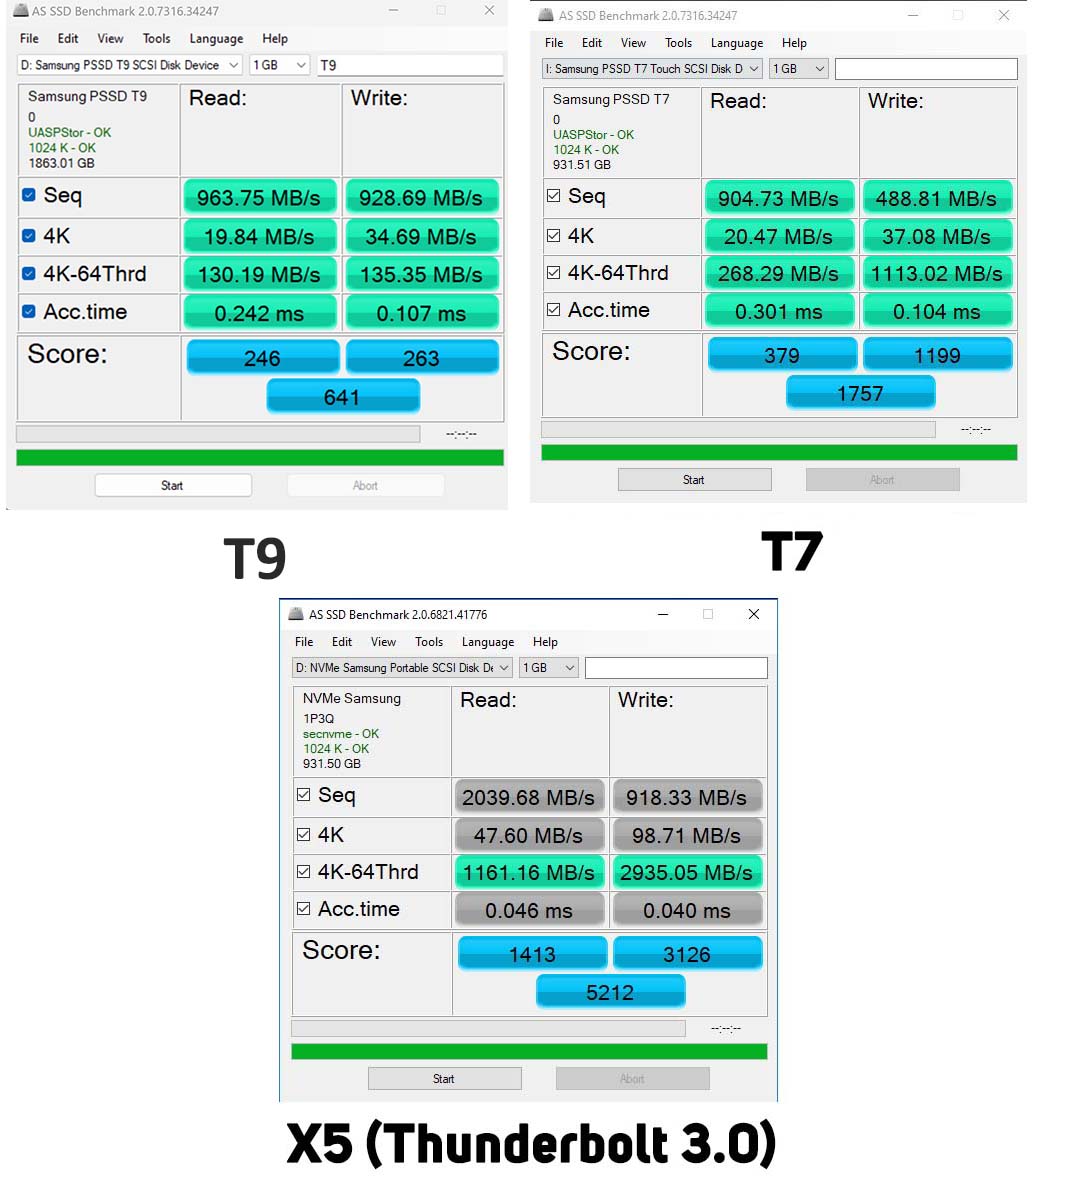Viewport: 1067px width, 1188px height.
Task: Click the Seq read result 963.75 MB/s
Action: coord(259,198)
